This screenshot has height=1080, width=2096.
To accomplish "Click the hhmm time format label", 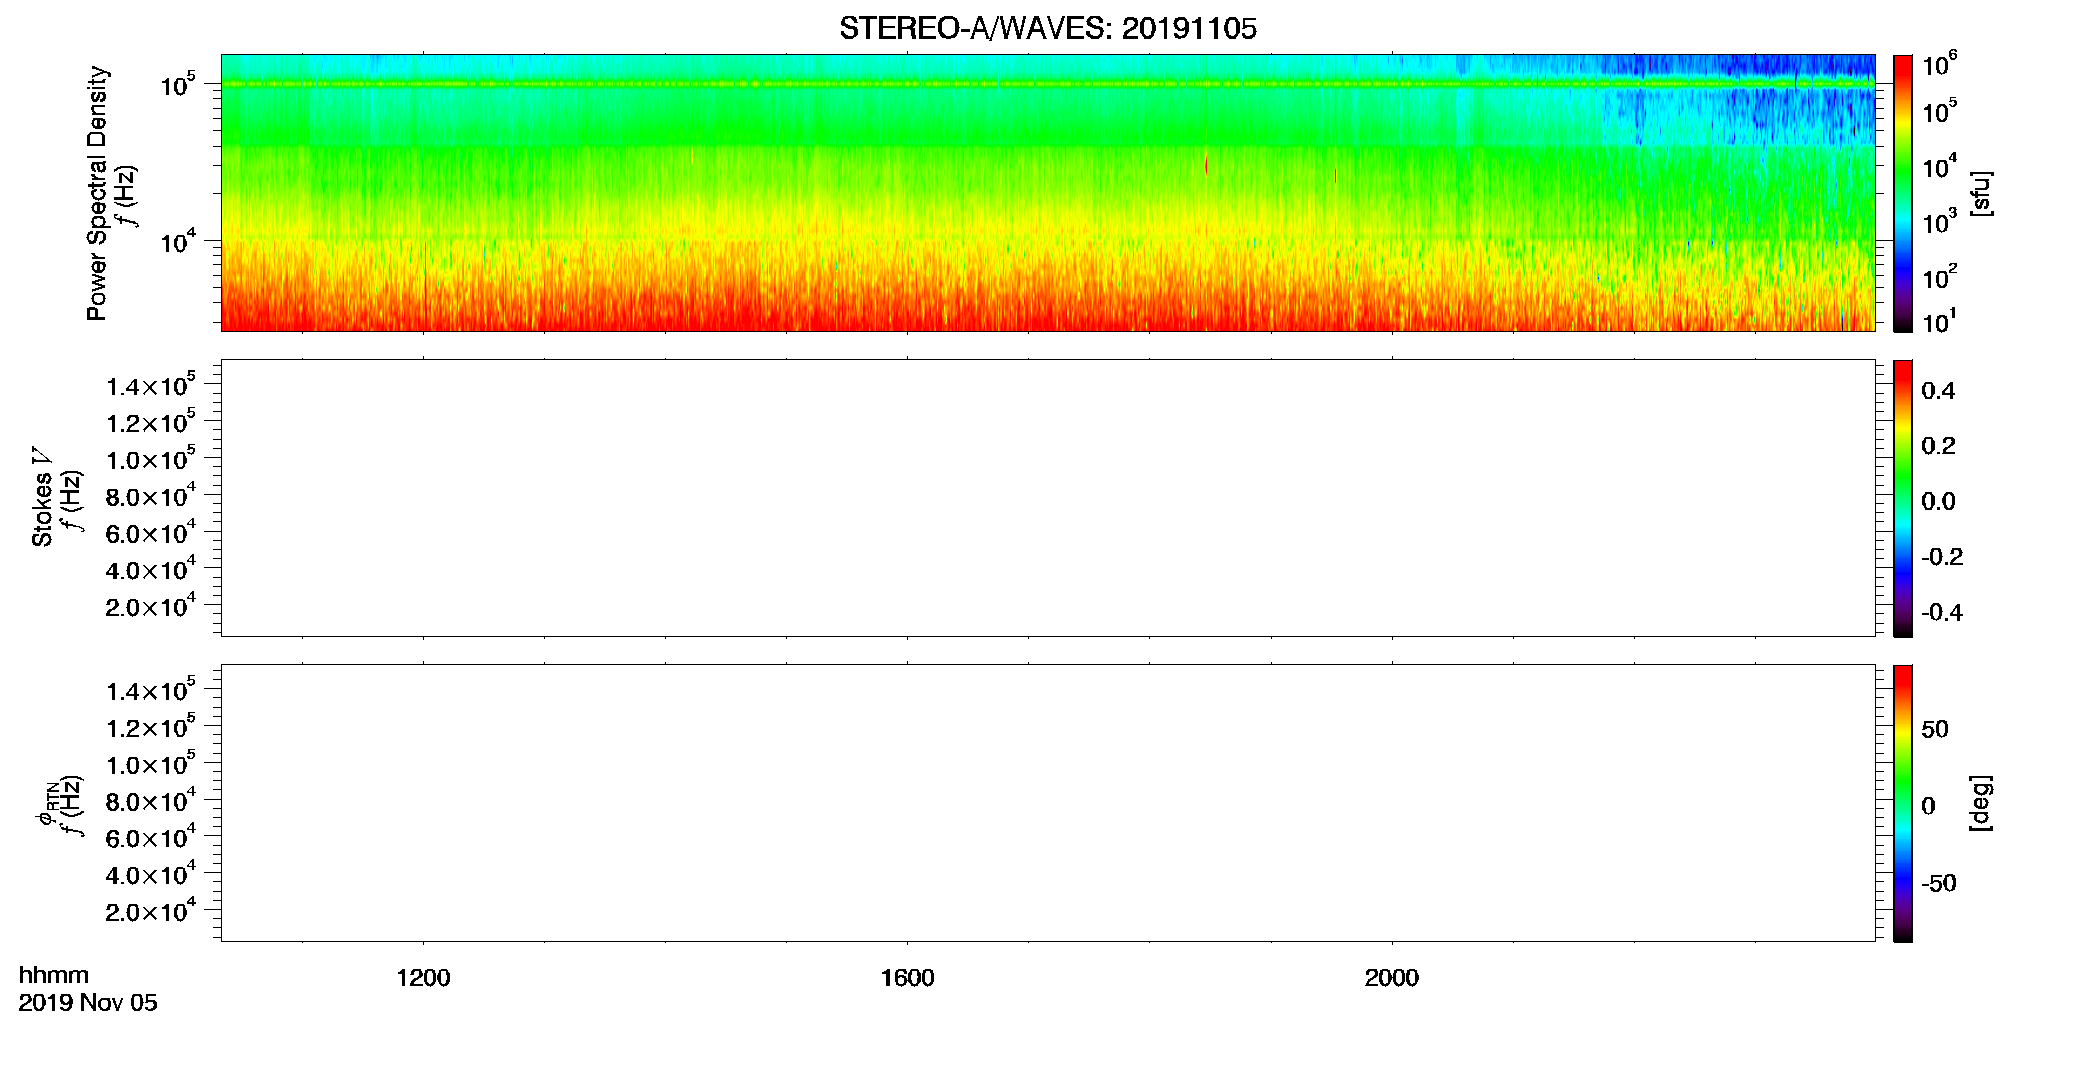I will pos(54,975).
